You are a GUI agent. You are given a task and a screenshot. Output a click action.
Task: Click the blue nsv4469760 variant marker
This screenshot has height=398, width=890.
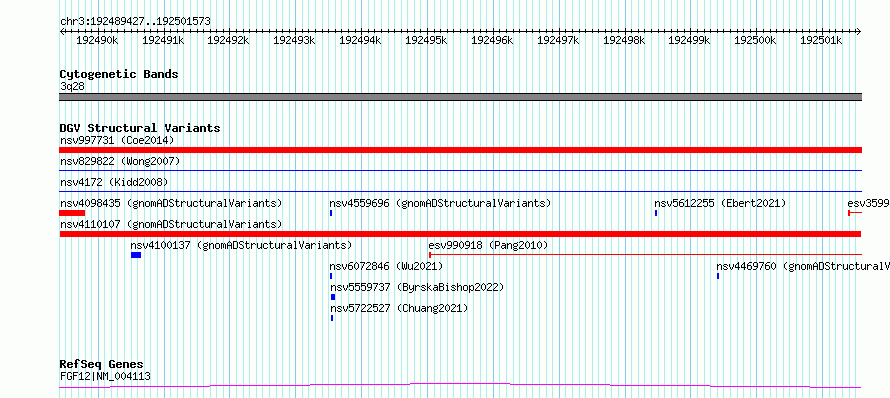coord(717,276)
